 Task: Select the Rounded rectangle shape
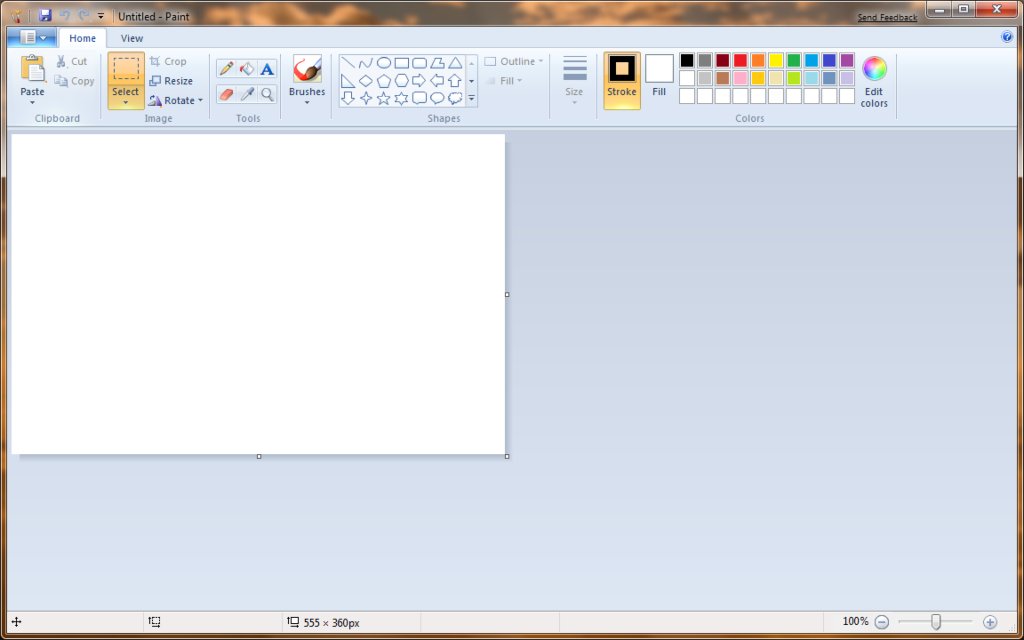point(419,63)
